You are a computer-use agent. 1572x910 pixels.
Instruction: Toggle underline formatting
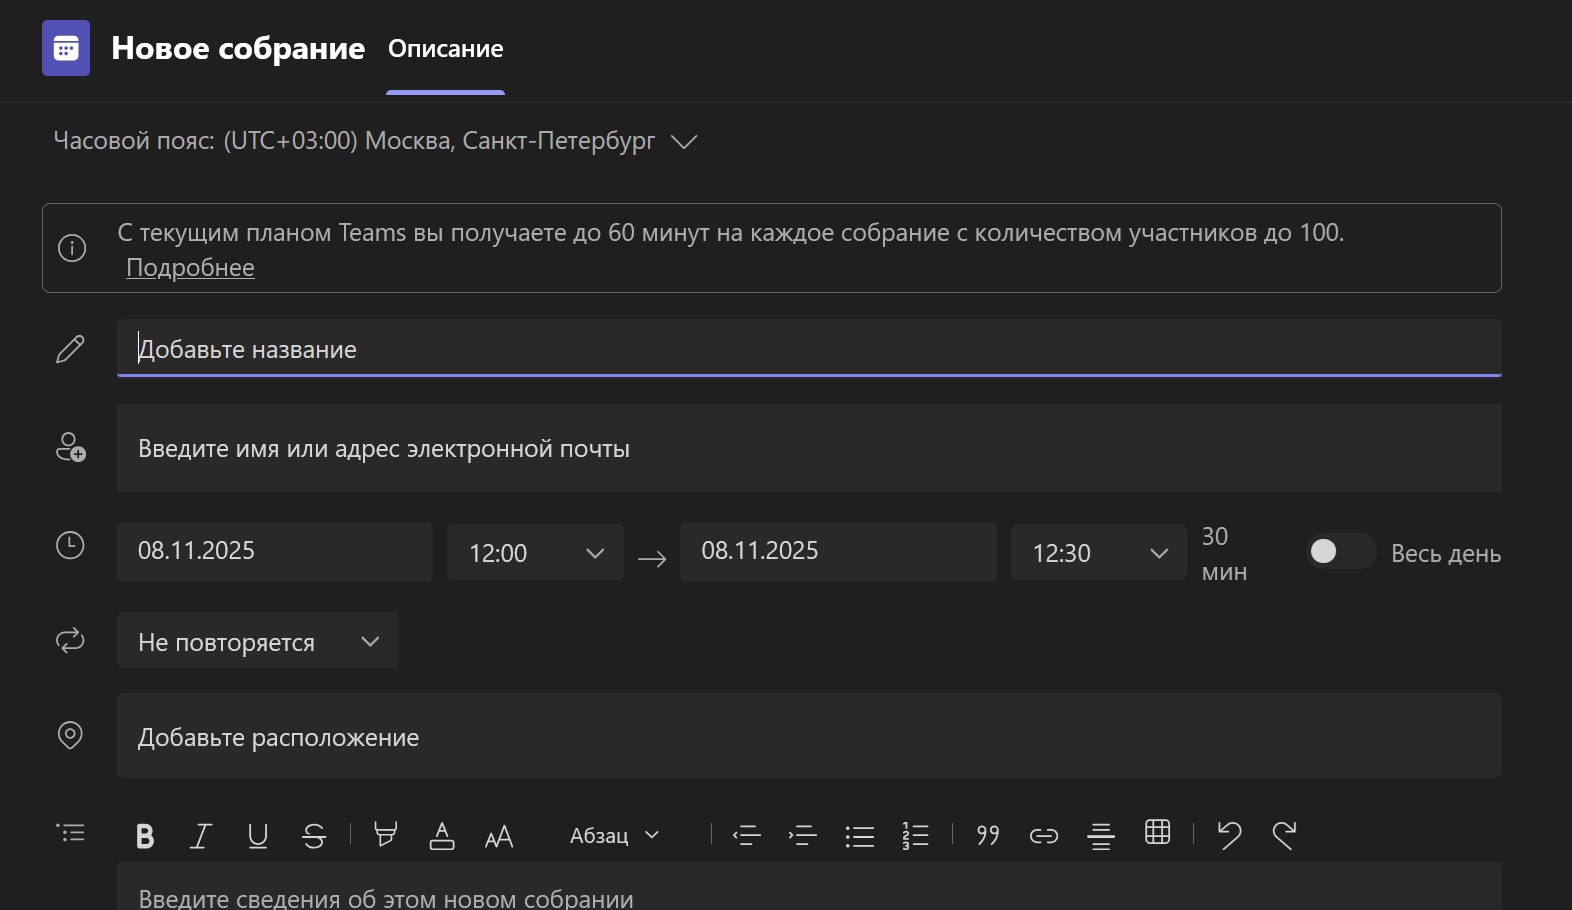click(258, 836)
